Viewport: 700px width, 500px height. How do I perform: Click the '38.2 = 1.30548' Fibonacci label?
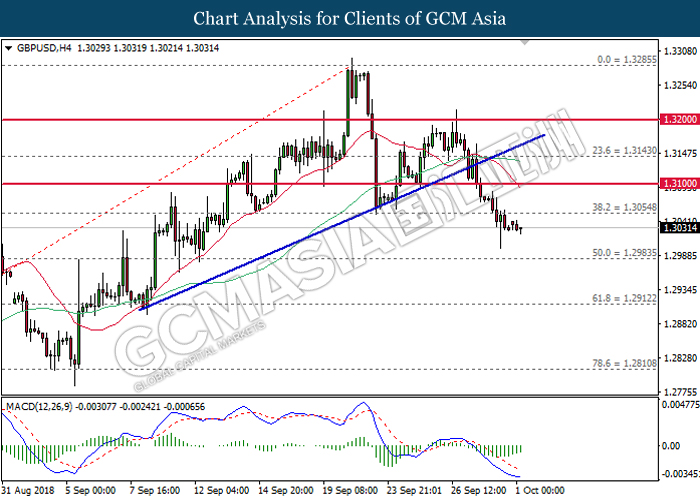[625, 208]
